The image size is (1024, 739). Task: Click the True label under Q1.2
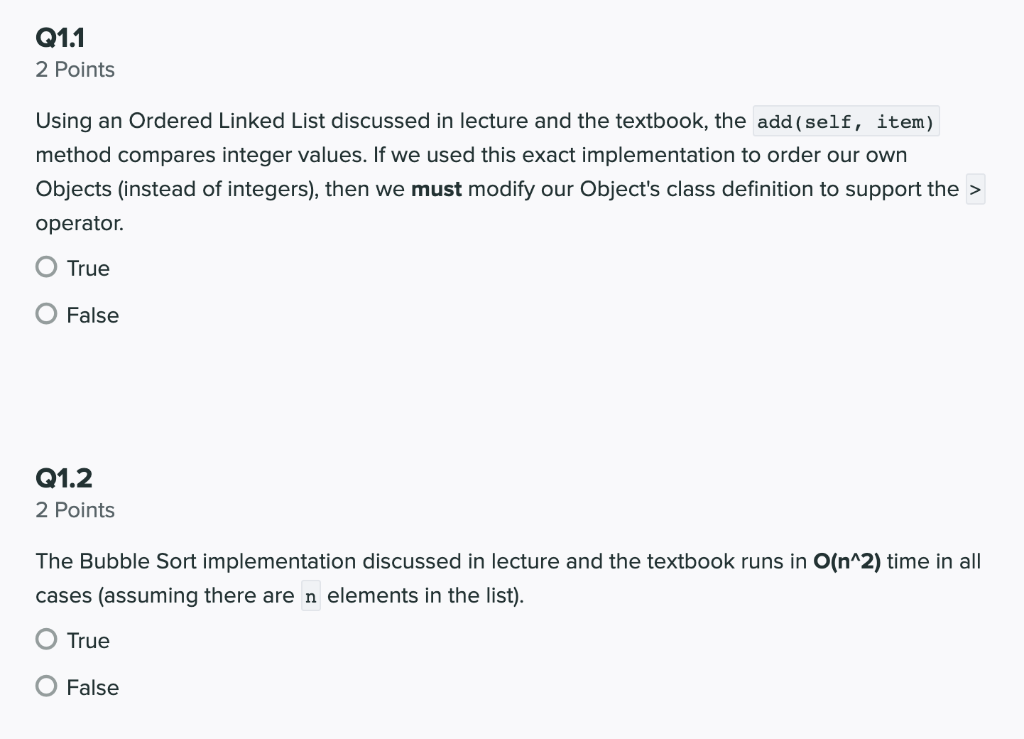pyautogui.click(x=87, y=640)
